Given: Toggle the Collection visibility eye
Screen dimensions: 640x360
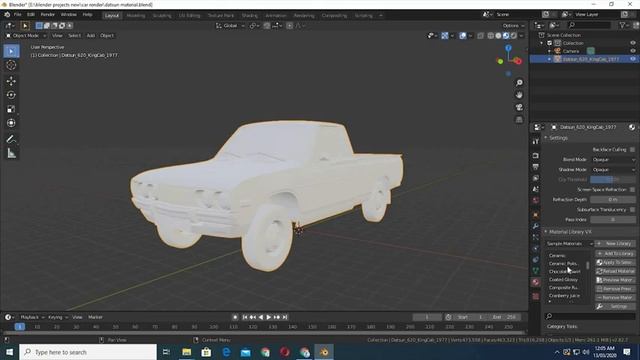Looking at the screenshot, I should (x=633, y=43).
